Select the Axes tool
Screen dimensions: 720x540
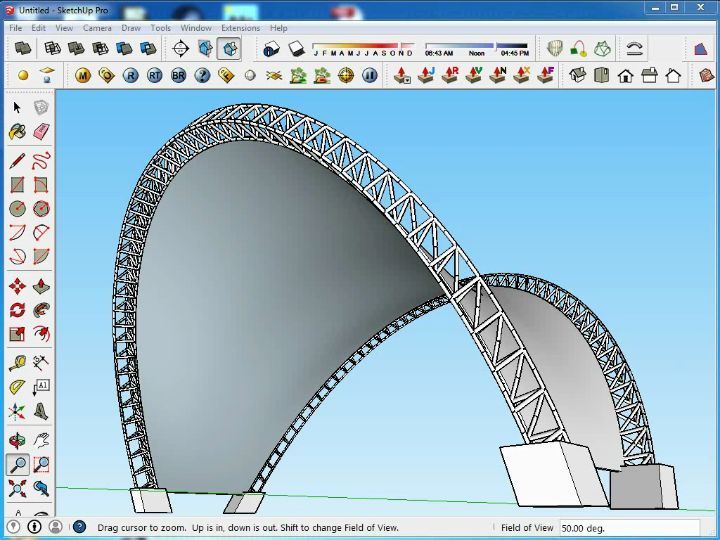tap(17, 411)
